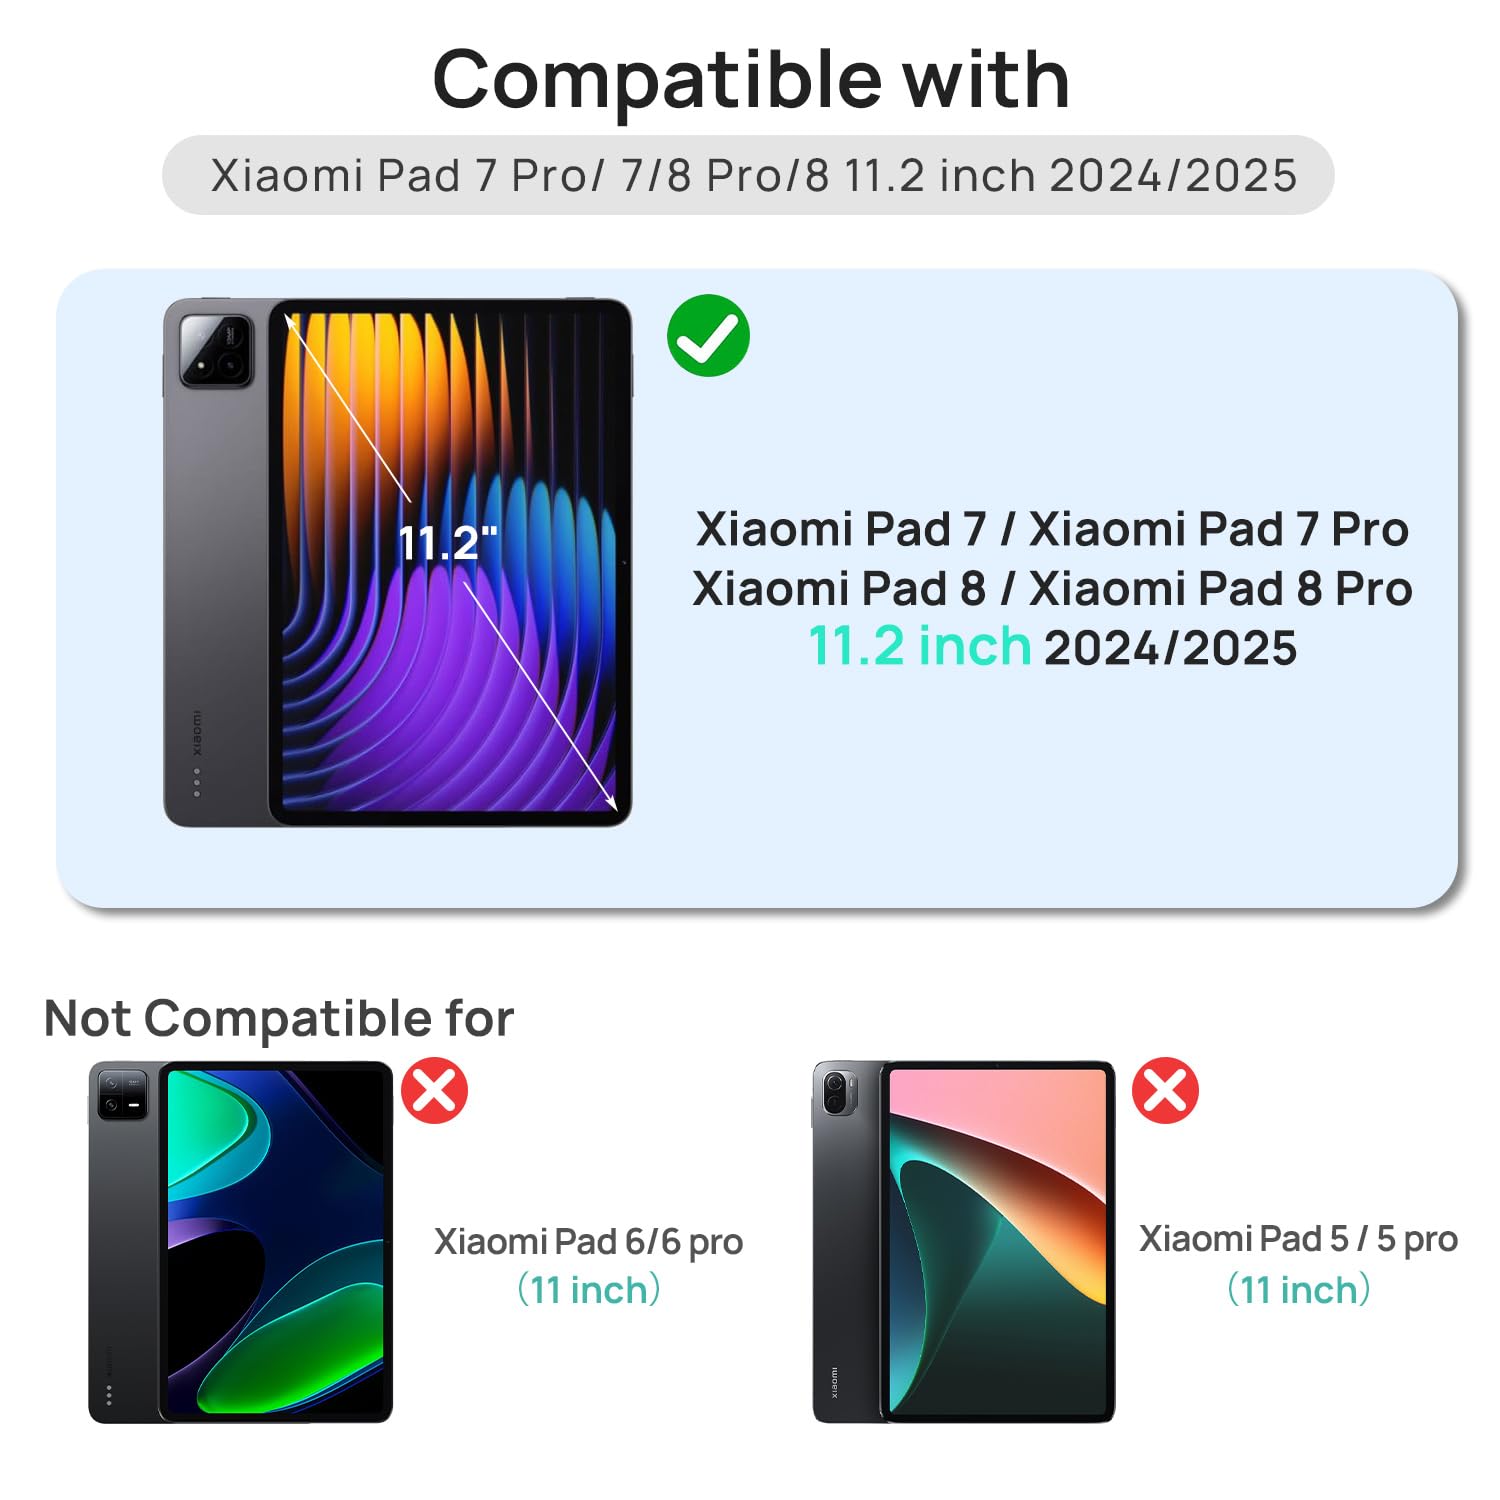Screen dimensions: 1500x1500
Task: Click the red X beside Xiaomi Pad 6
Action: coord(435,1090)
